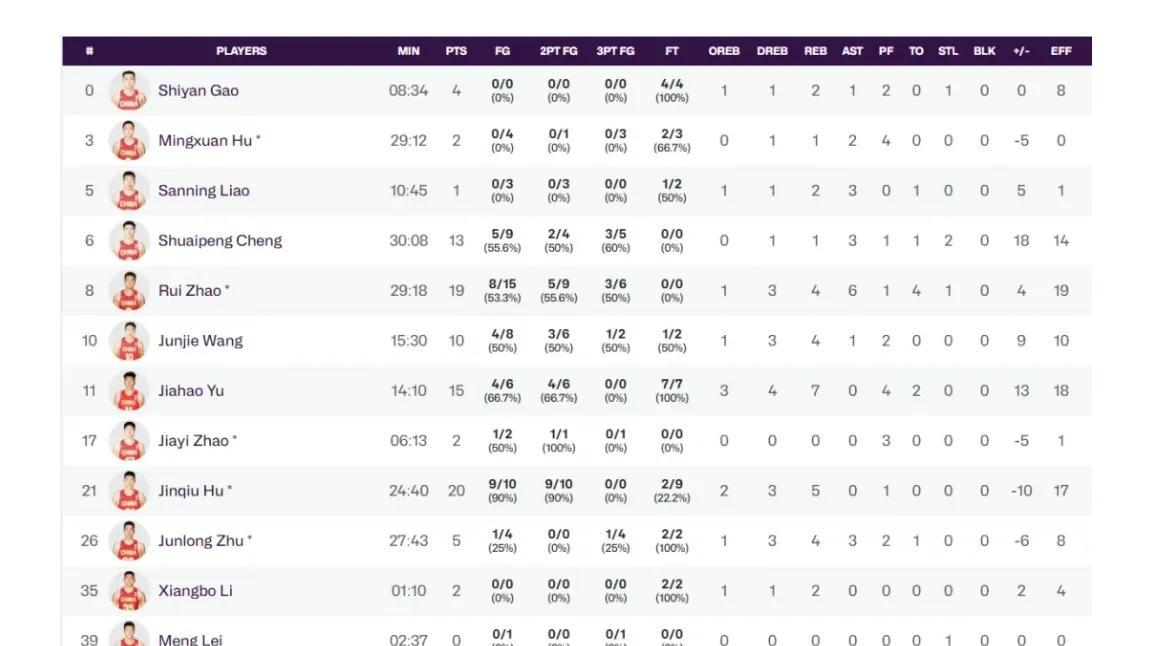Click Rui Zhao's avatar thumbnail
Image resolution: width=1152 pixels, height=646 pixels.
[128, 291]
